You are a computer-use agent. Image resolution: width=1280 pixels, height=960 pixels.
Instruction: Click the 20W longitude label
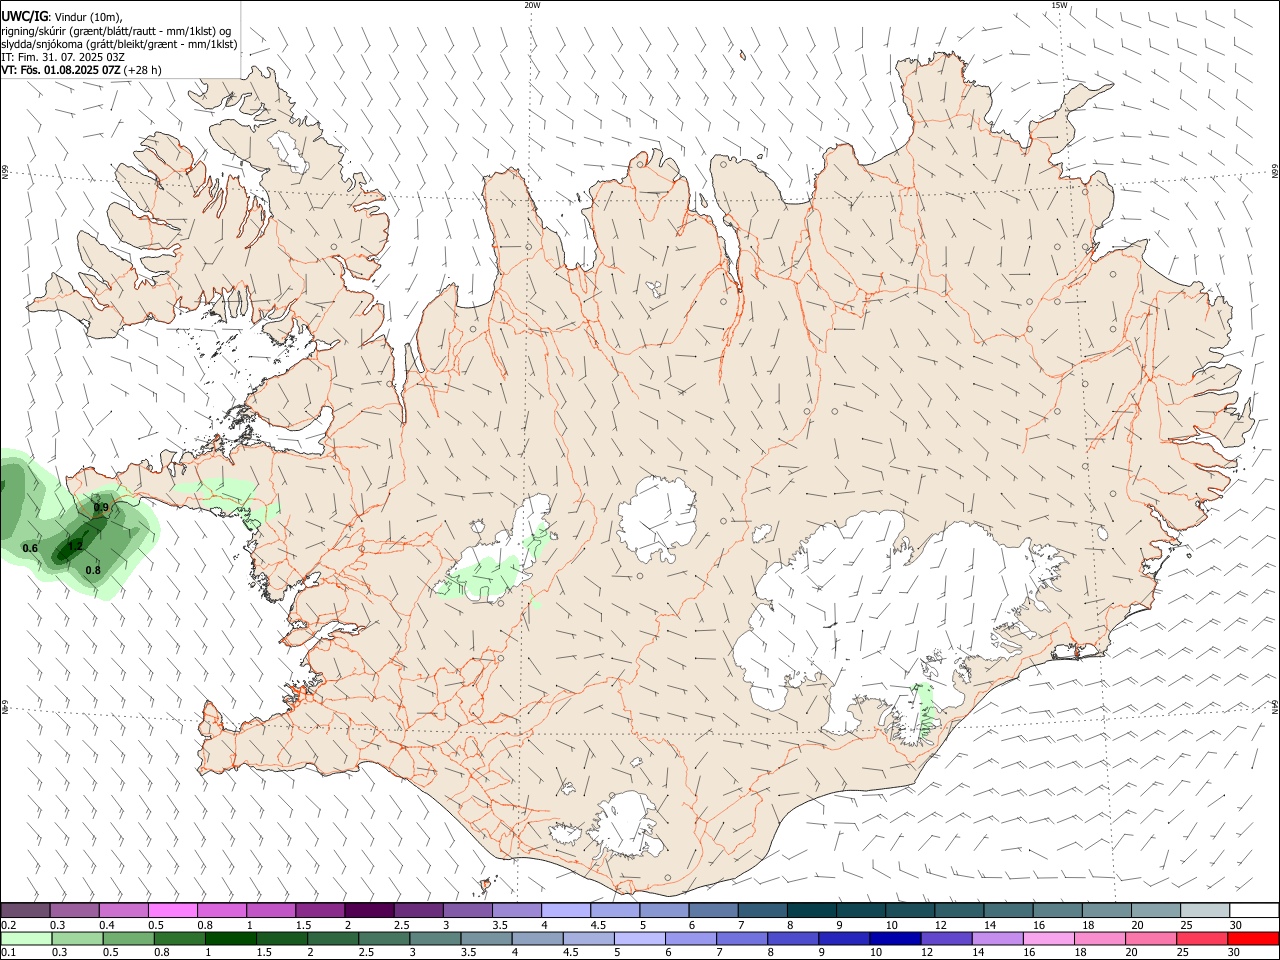(532, 5)
